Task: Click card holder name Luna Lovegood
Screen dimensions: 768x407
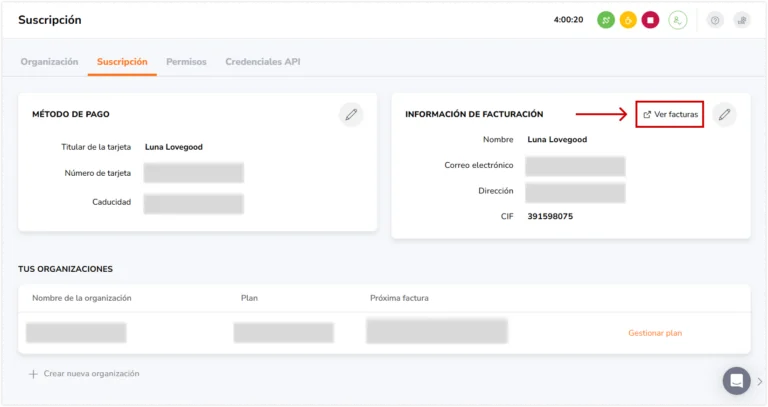Action: tap(174, 147)
